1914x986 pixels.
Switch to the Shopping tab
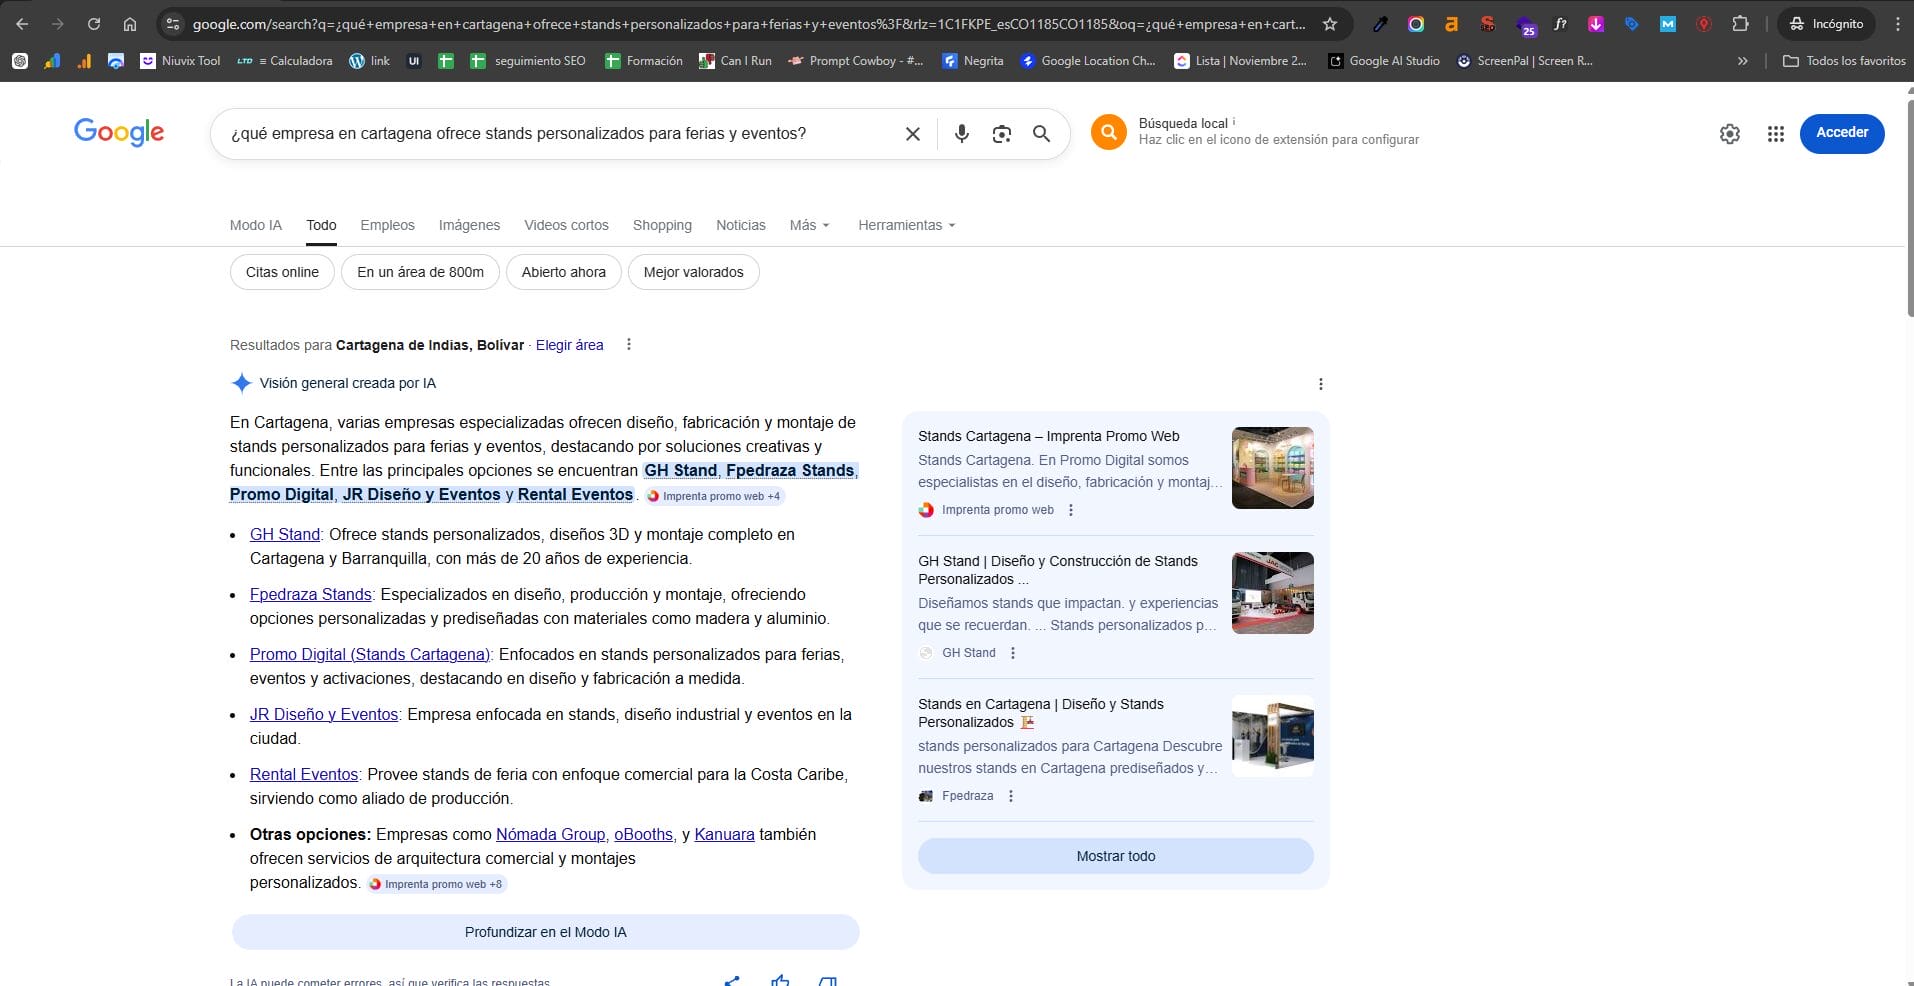click(661, 225)
